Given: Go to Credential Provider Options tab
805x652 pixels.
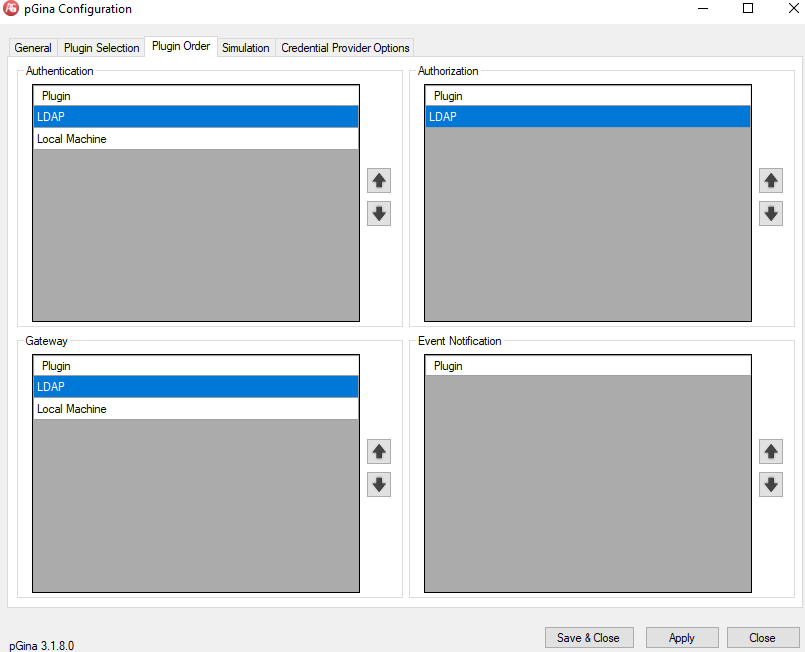Looking at the screenshot, I should pos(345,48).
